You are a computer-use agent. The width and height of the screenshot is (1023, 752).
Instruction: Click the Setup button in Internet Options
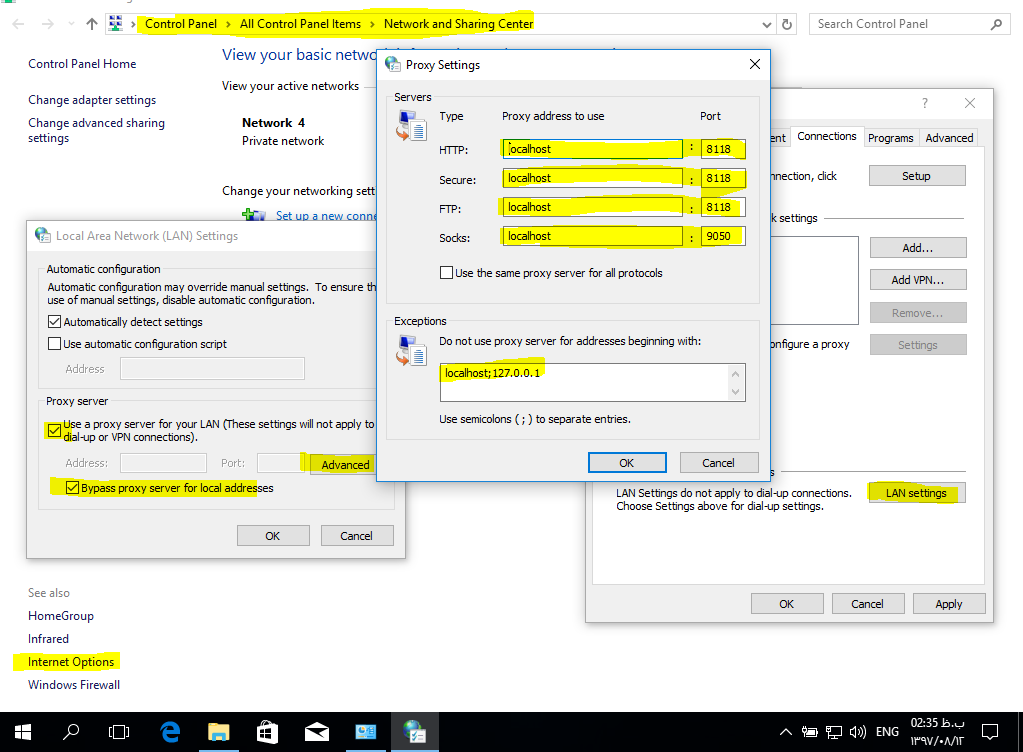(917, 176)
